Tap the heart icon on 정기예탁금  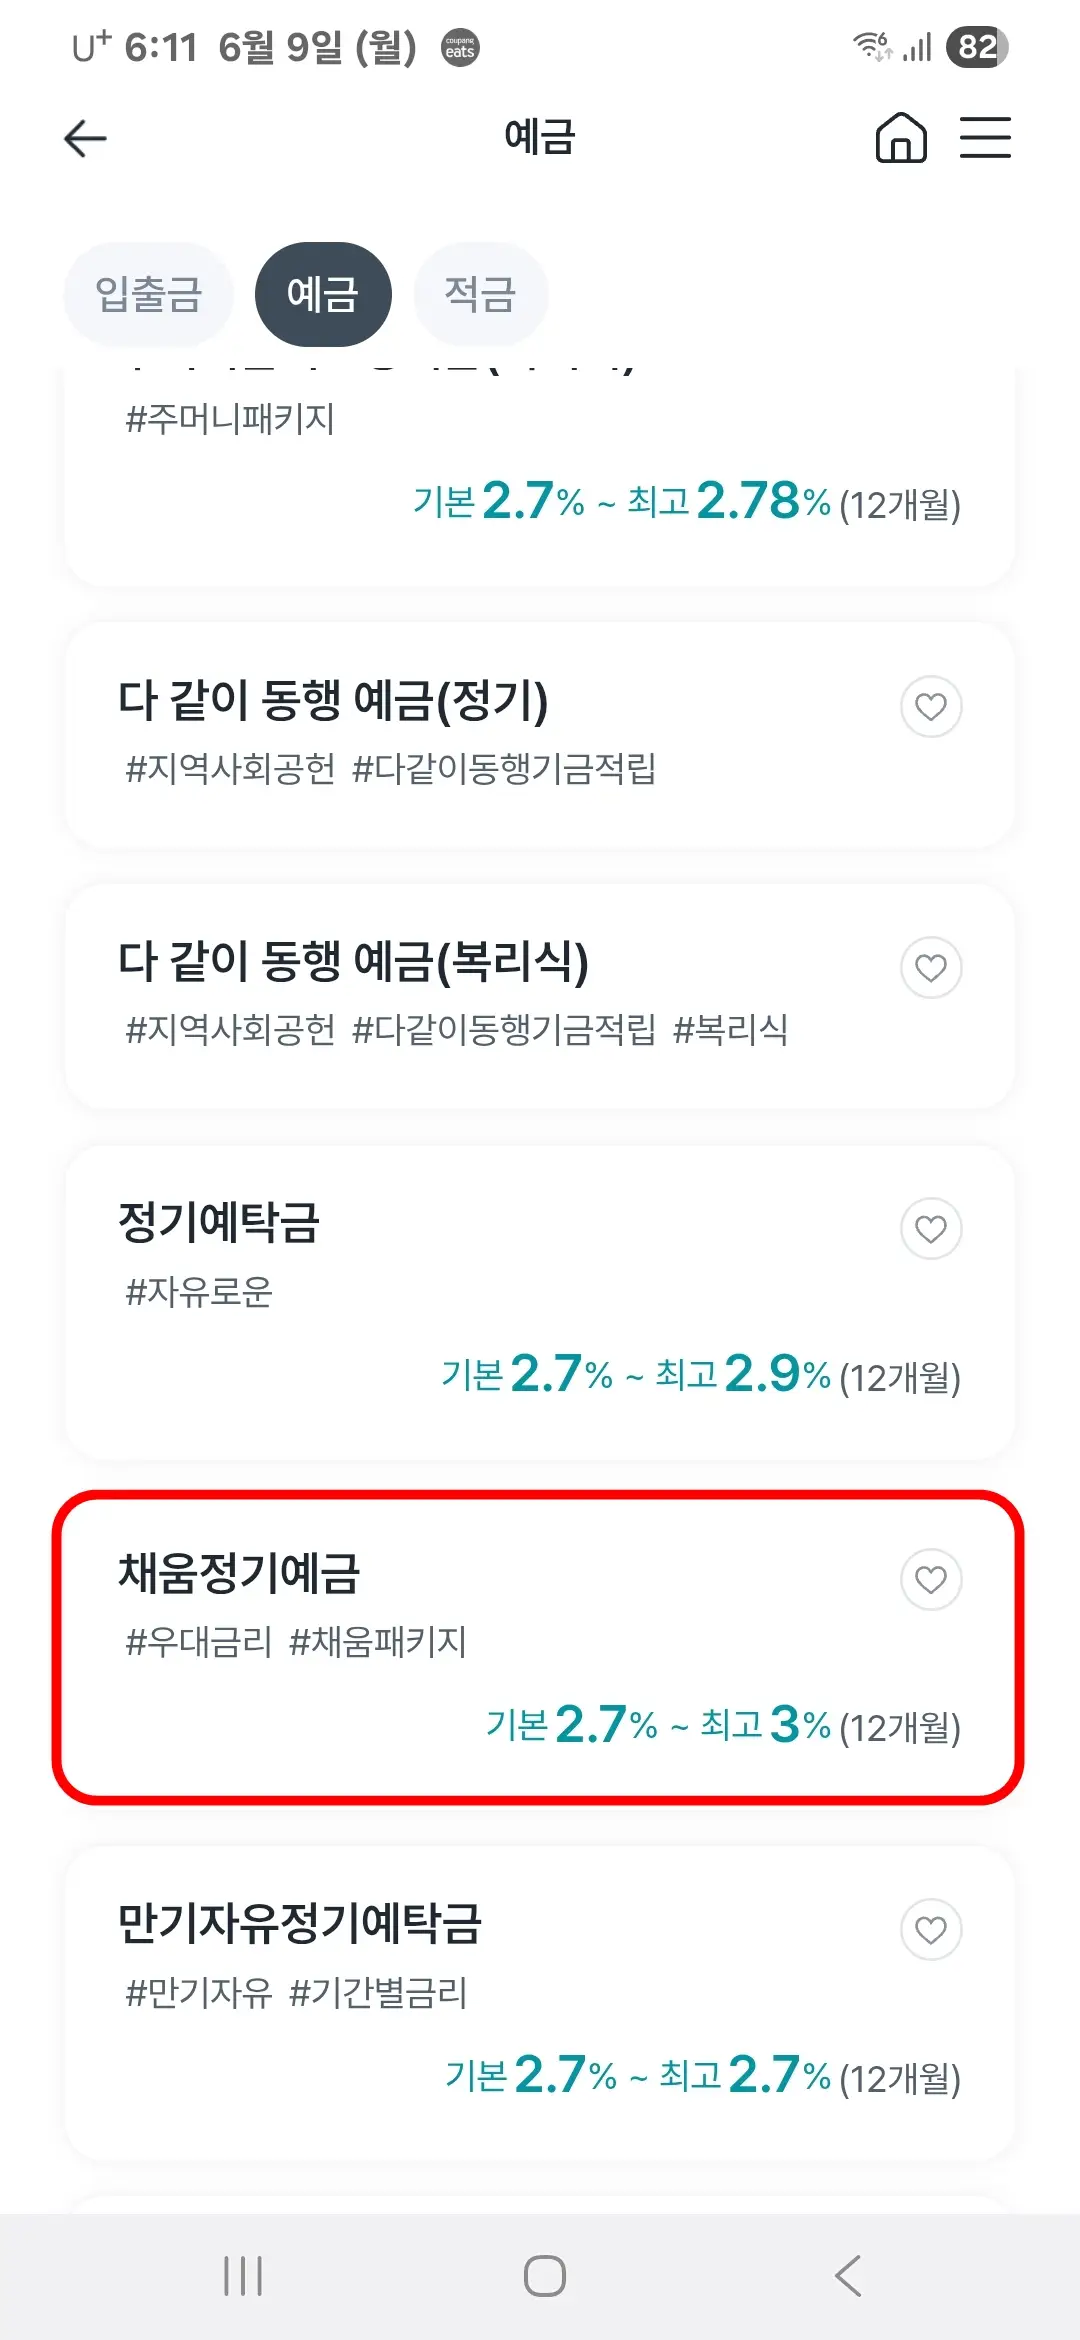(x=932, y=1230)
